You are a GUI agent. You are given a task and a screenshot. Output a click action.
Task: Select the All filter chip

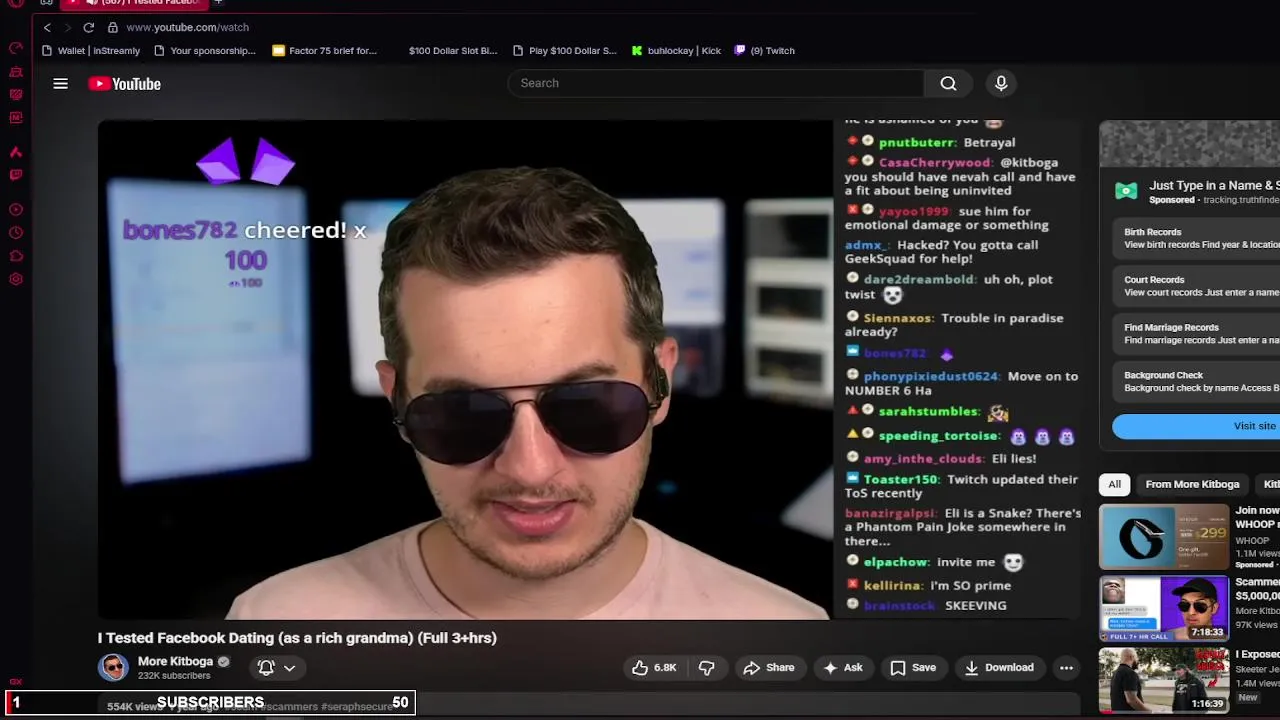(x=1114, y=485)
